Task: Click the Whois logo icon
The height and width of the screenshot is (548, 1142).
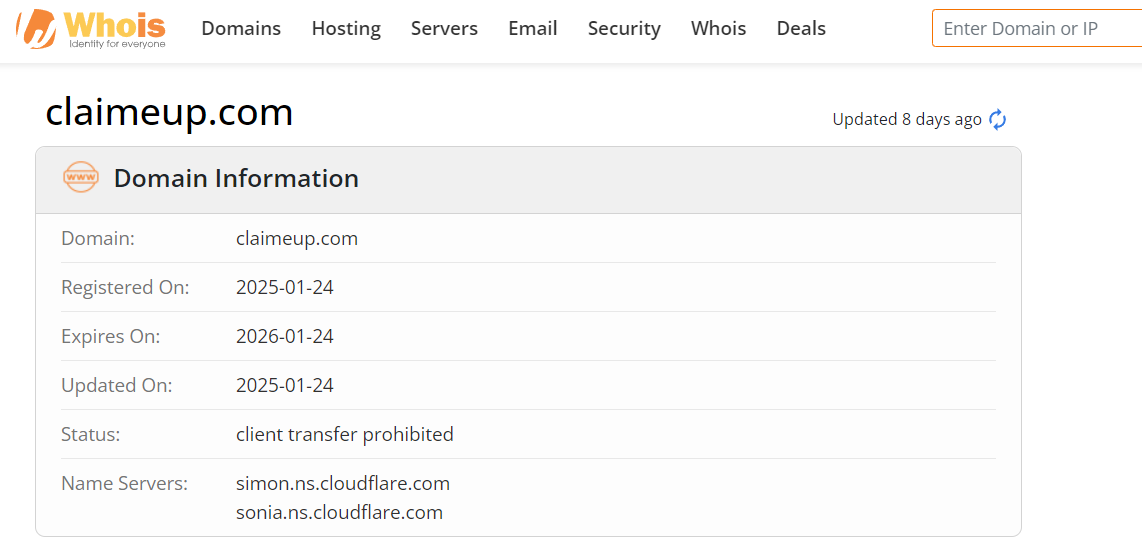Action: click(37, 30)
